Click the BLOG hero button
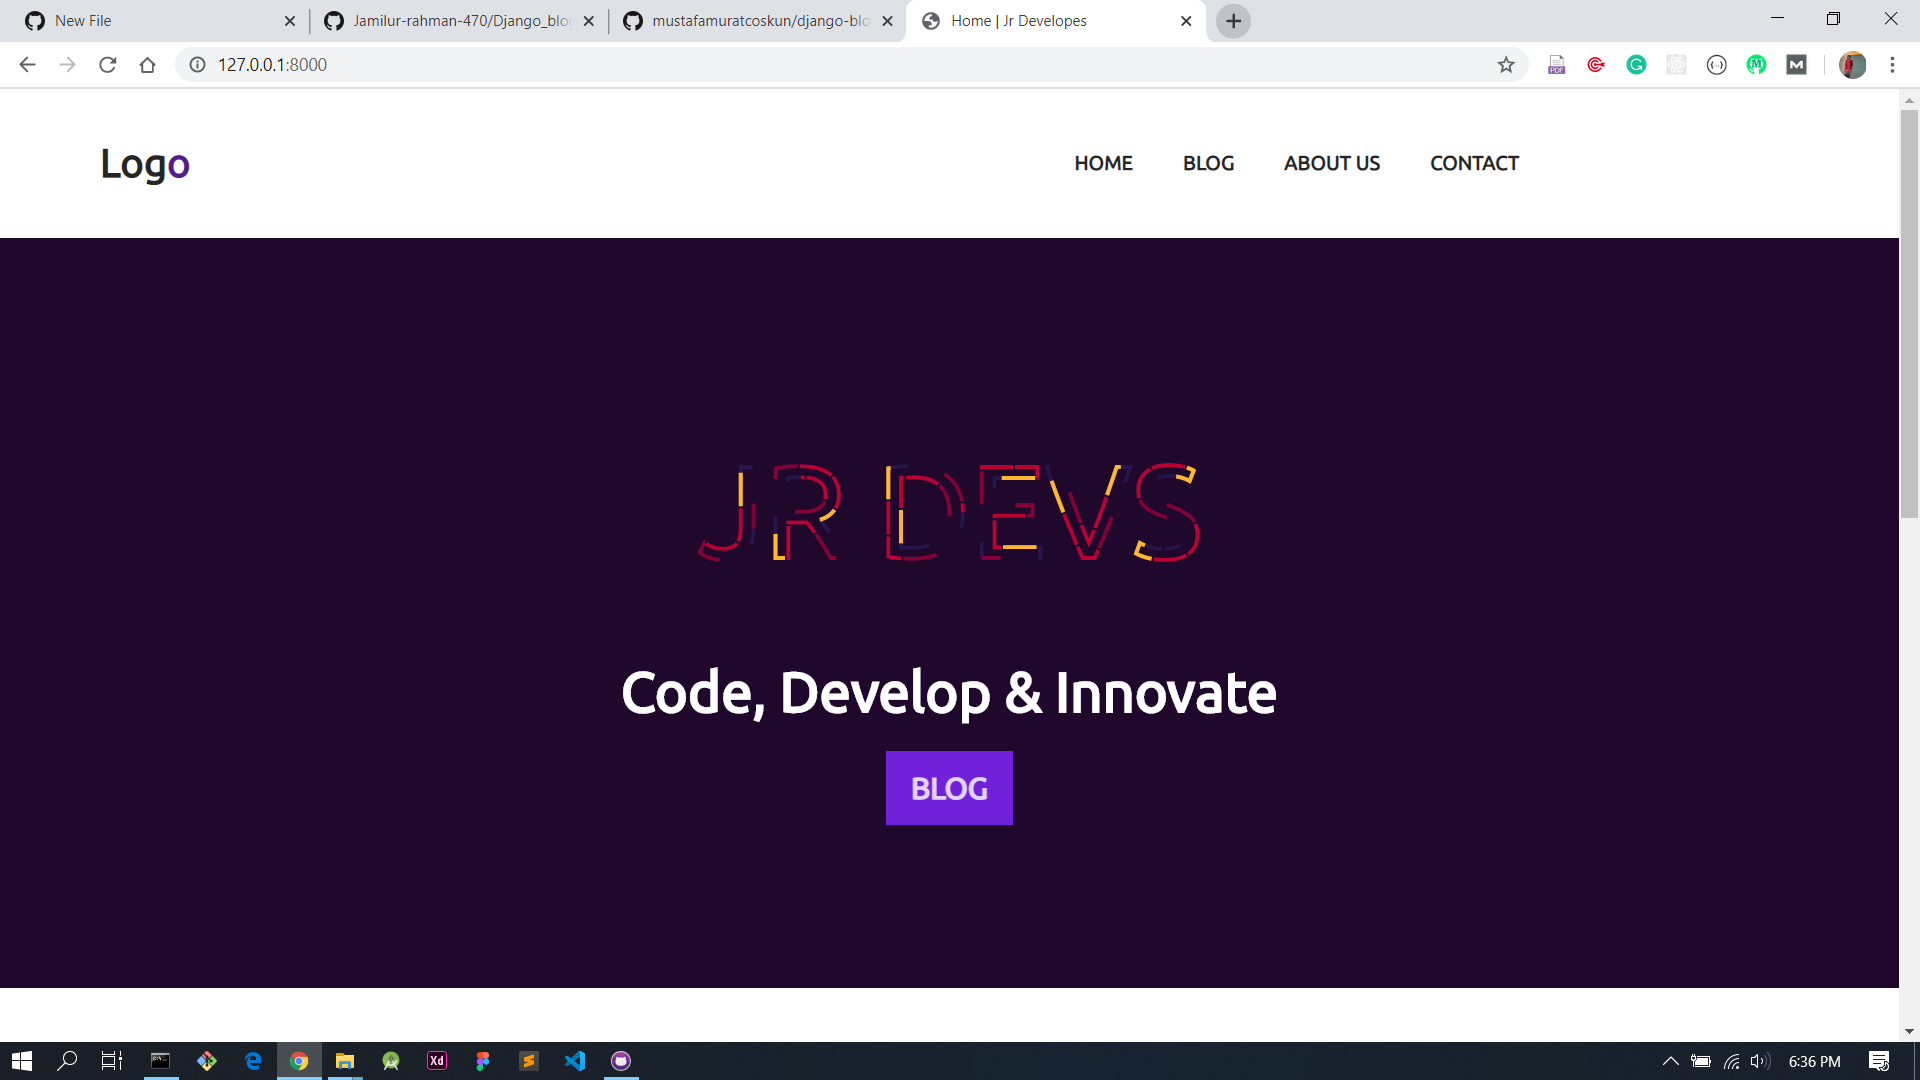The image size is (1920, 1080). [x=948, y=787]
